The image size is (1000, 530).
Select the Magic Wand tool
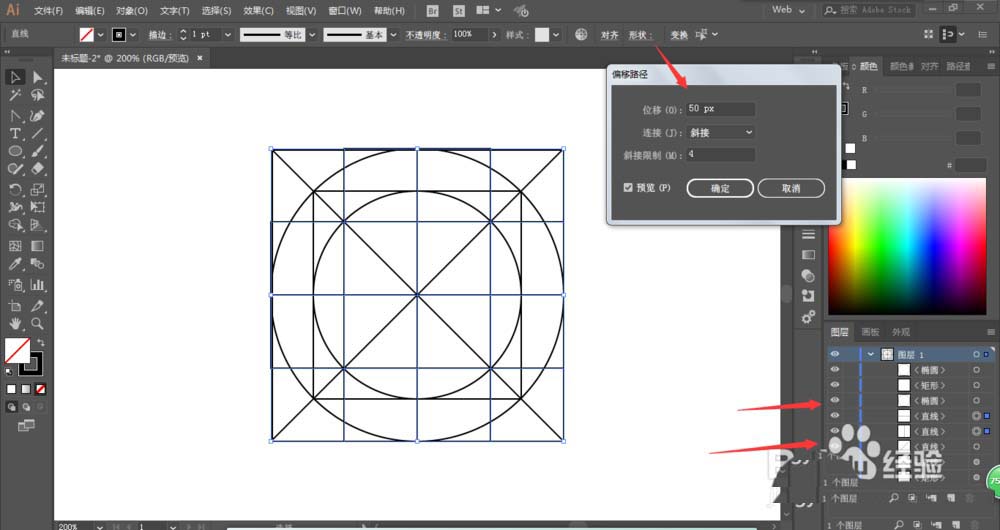tap(15, 95)
